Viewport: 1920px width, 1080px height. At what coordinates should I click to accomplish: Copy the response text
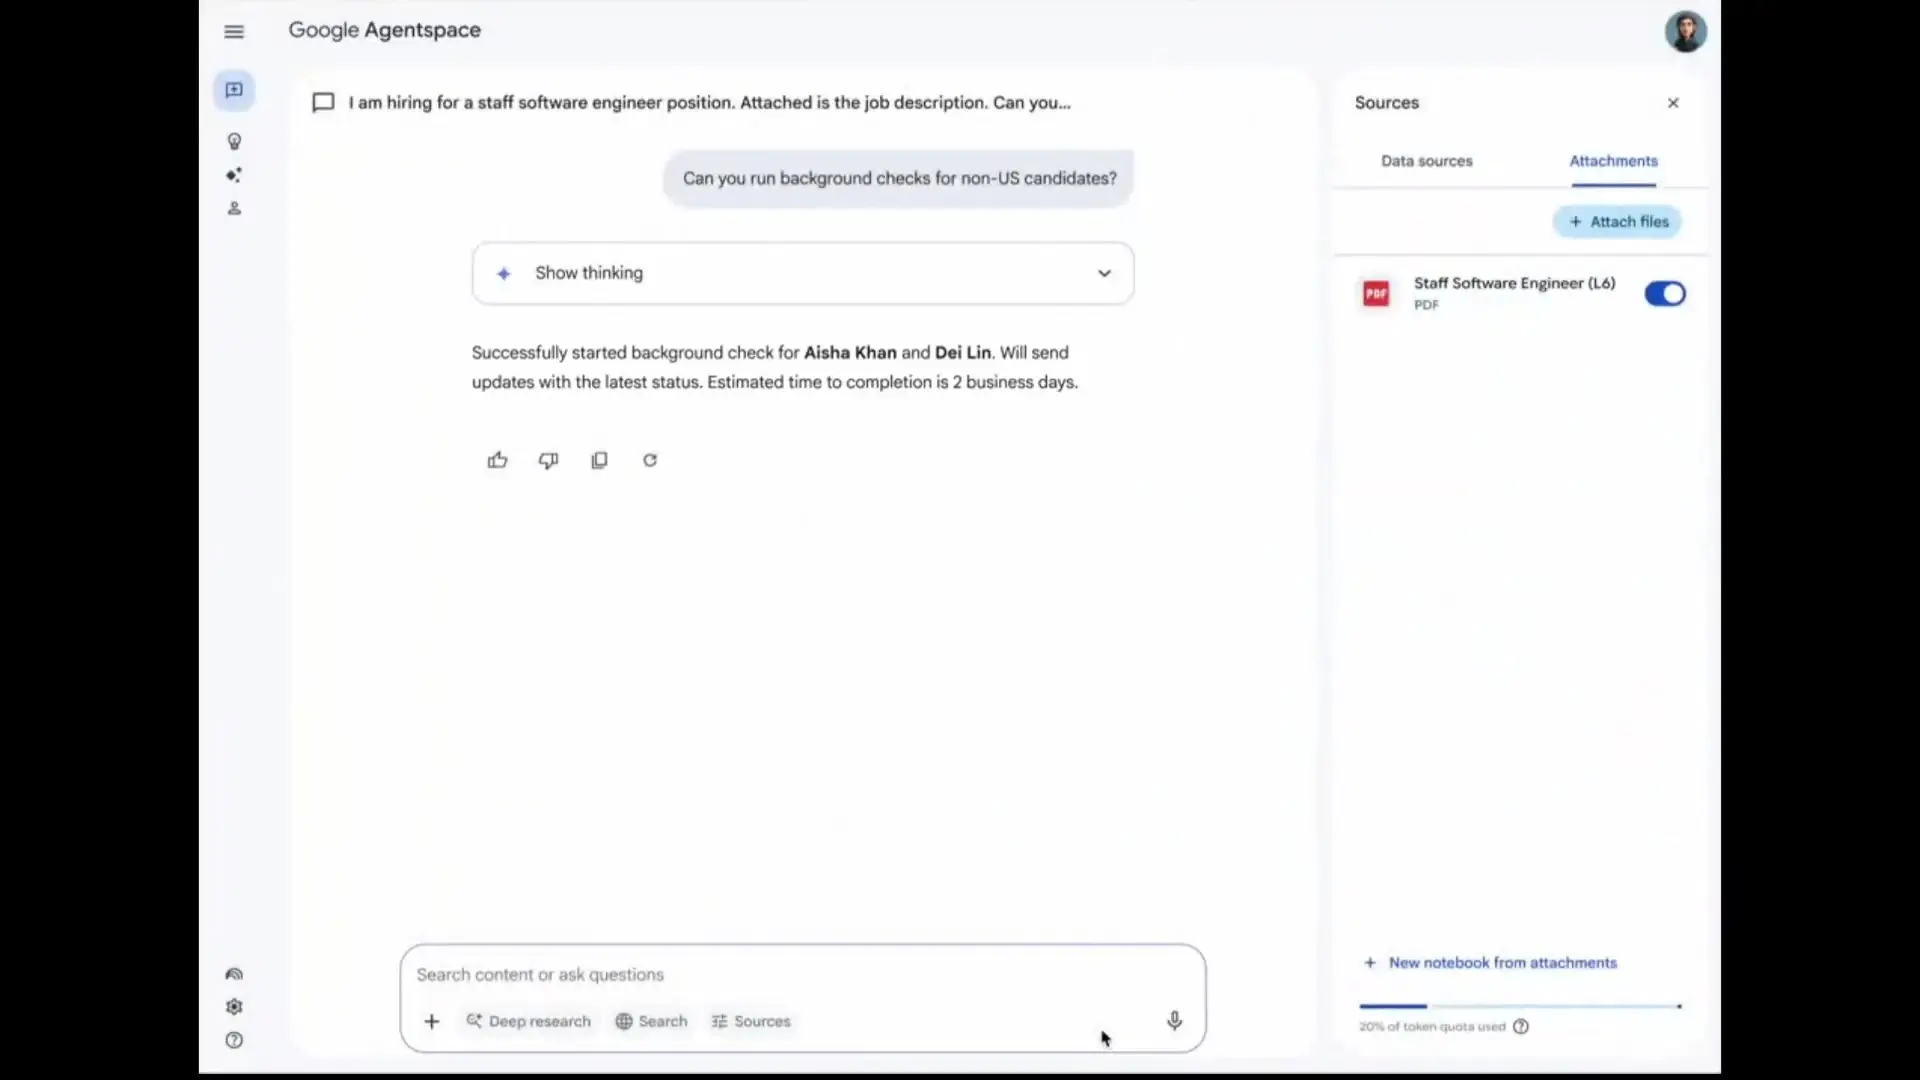tap(599, 460)
